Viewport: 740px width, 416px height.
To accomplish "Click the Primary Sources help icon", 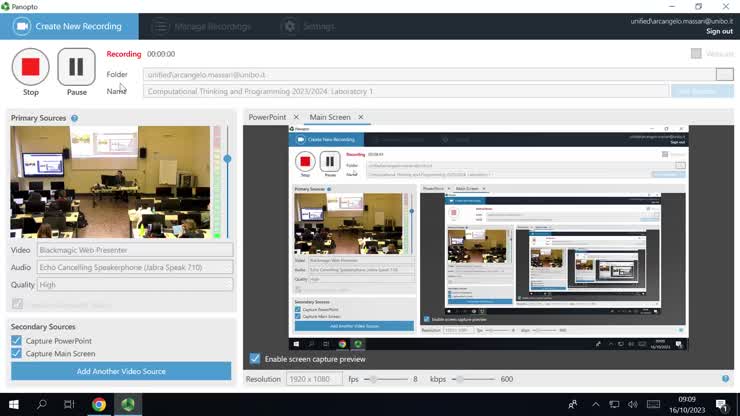I will coord(75,118).
